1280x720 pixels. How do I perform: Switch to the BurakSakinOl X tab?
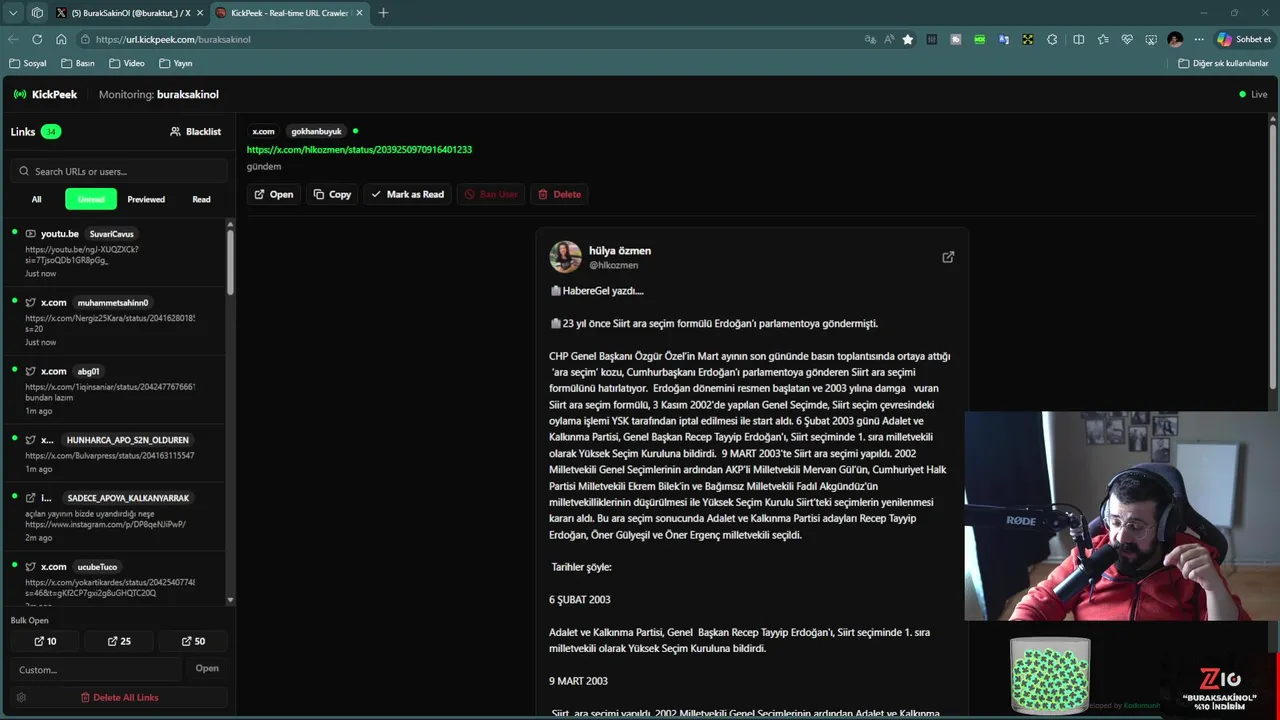click(130, 13)
